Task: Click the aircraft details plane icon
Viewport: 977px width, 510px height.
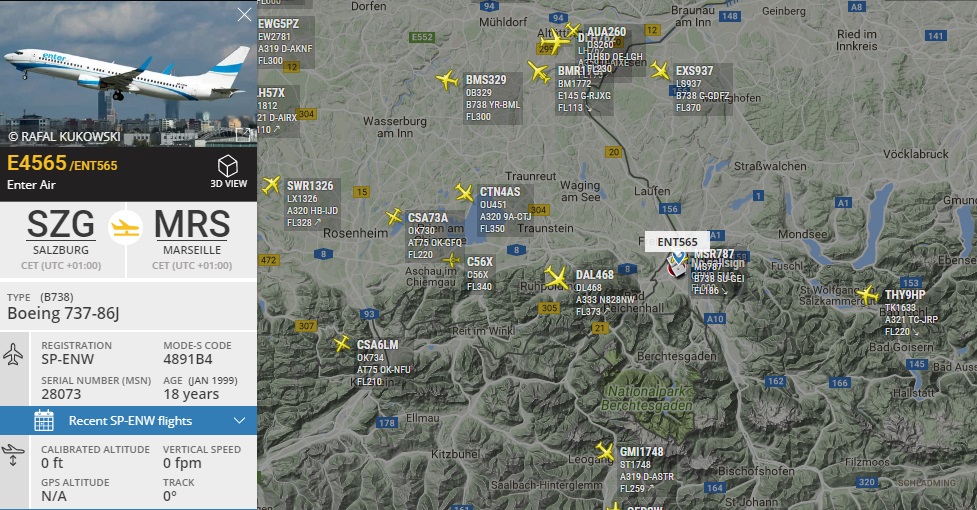Action: tap(13, 354)
